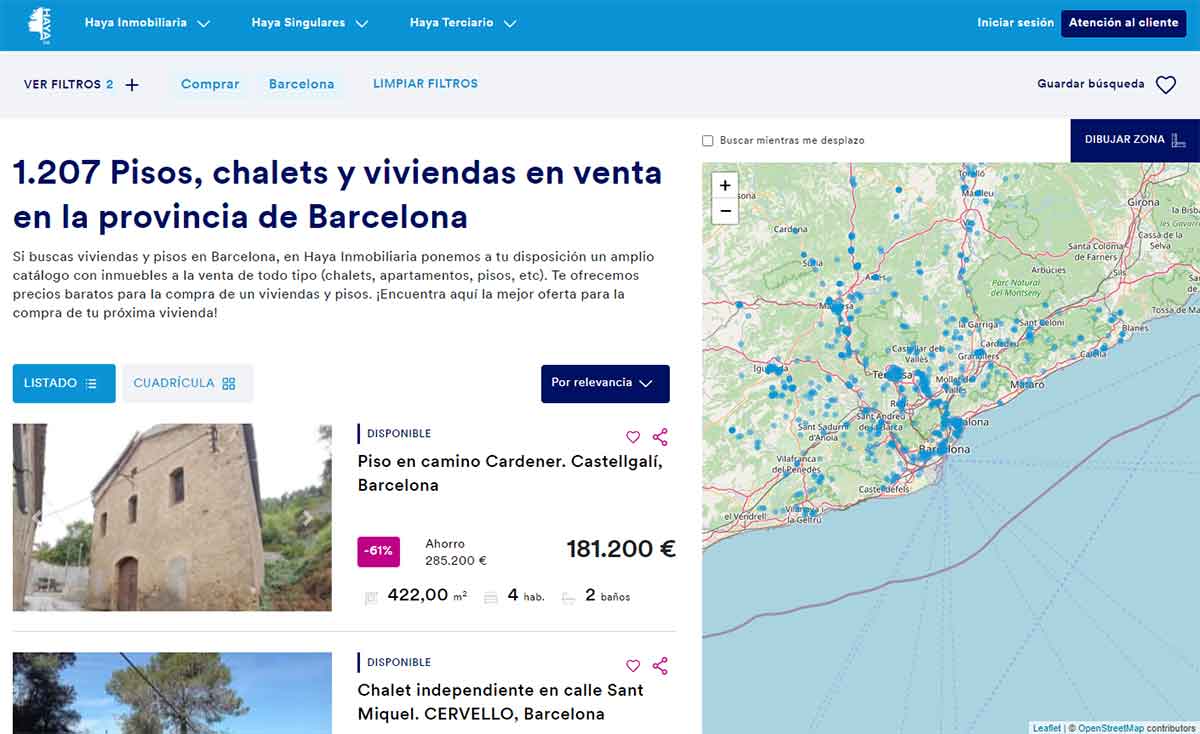Image resolution: width=1200 pixels, height=734 pixels.
Task: Open the Haya Terciario menu
Action: tap(462, 23)
